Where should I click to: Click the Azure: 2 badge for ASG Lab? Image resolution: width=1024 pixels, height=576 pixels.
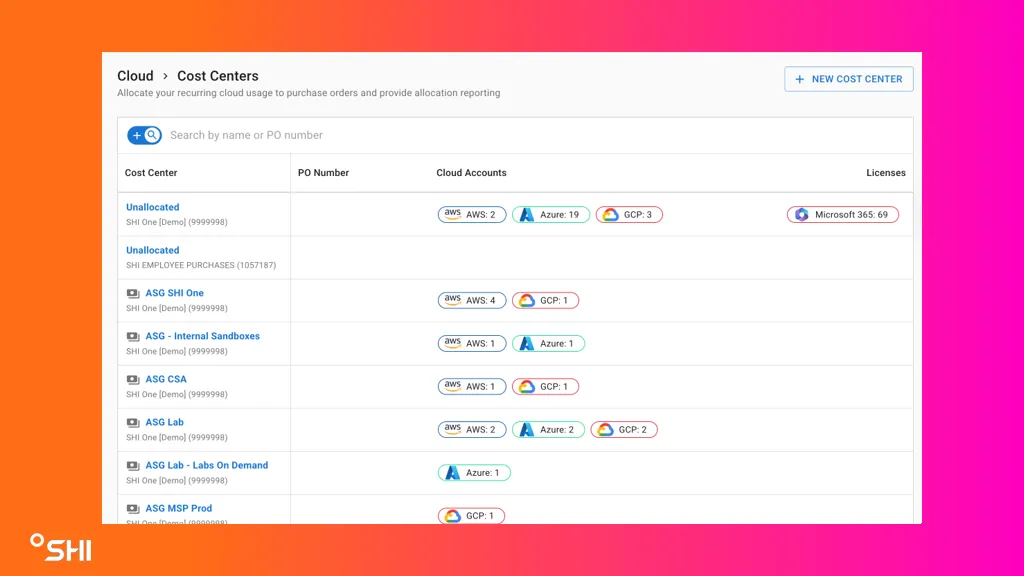548,430
